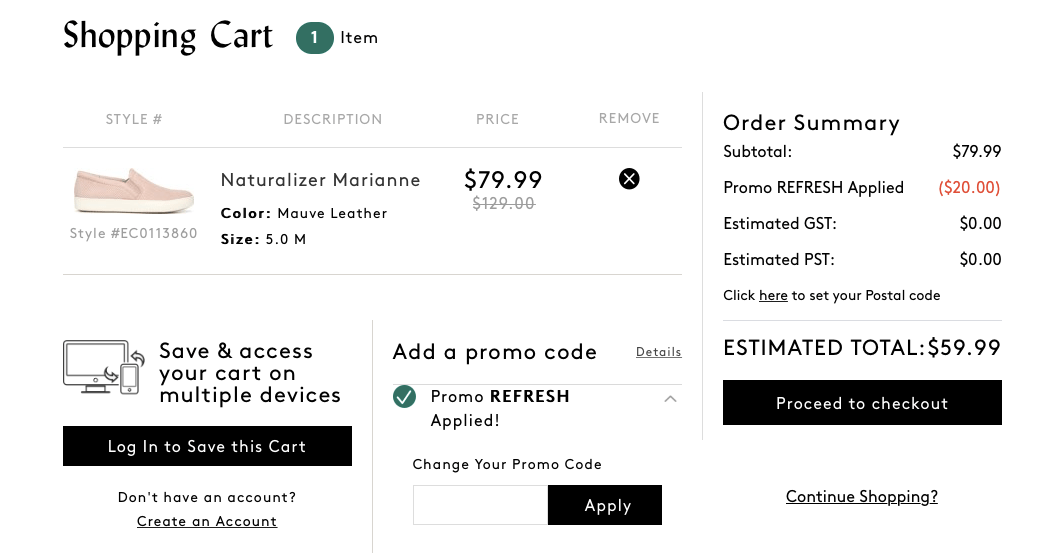The height and width of the screenshot is (553, 1039).
Task: Log In to Save this Cart
Action: [207, 446]
